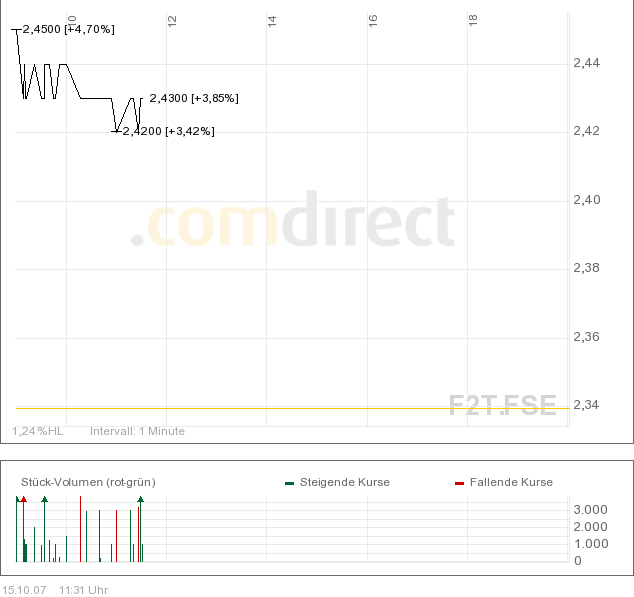634x597 pixels.
Task: Click the Steigende Kurse legend text
Action: [x=345, y=482]
